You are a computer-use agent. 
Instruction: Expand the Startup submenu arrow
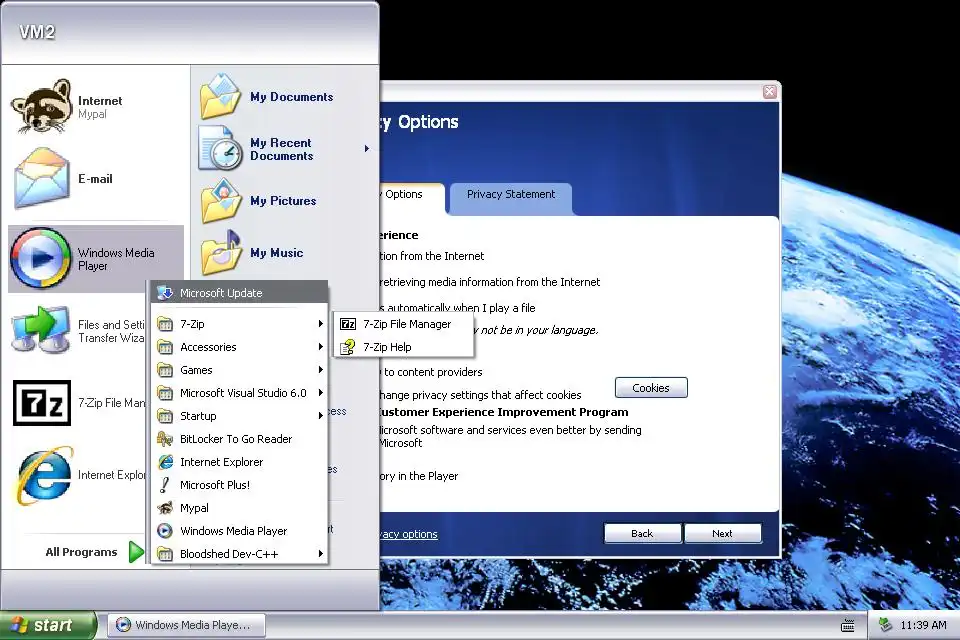(x=320, y=416)
